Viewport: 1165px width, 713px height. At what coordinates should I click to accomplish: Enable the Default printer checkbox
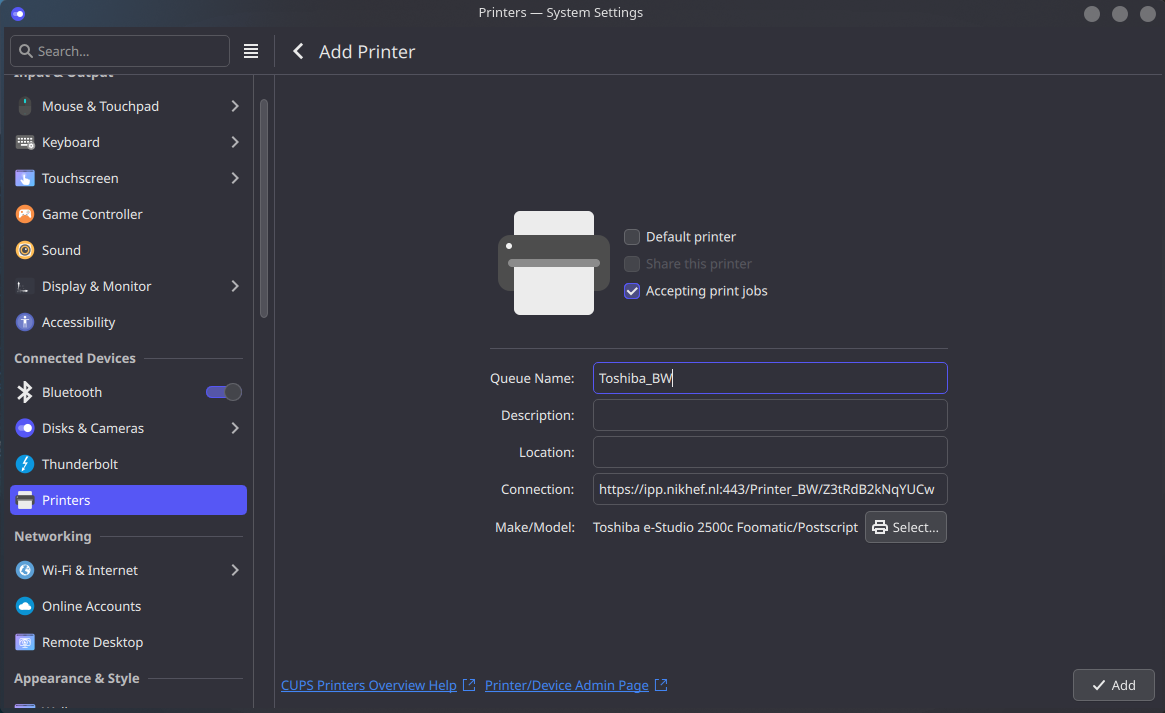(632, 237)
